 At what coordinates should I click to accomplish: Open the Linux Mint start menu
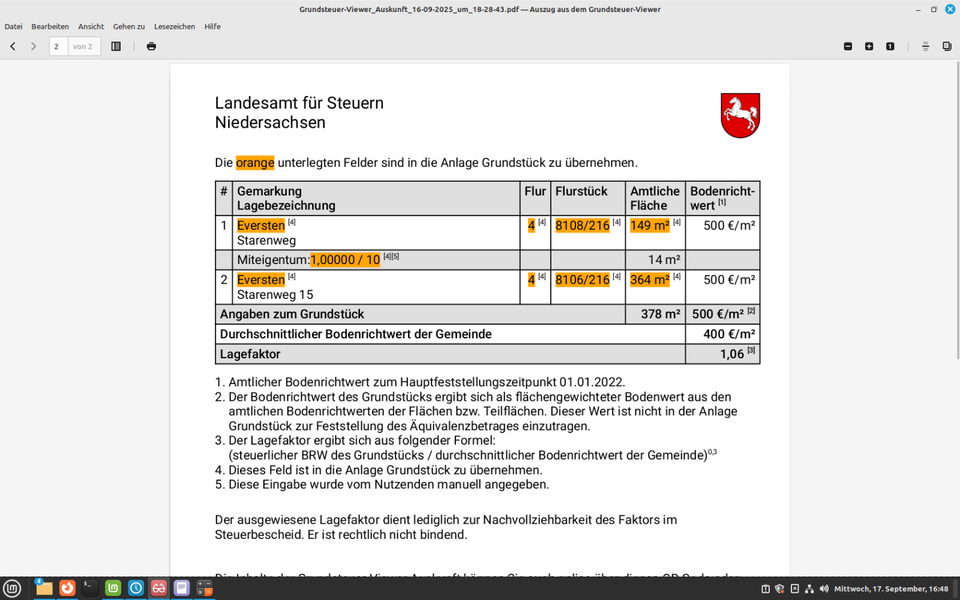pyautogui.click(x=12, y=588)
